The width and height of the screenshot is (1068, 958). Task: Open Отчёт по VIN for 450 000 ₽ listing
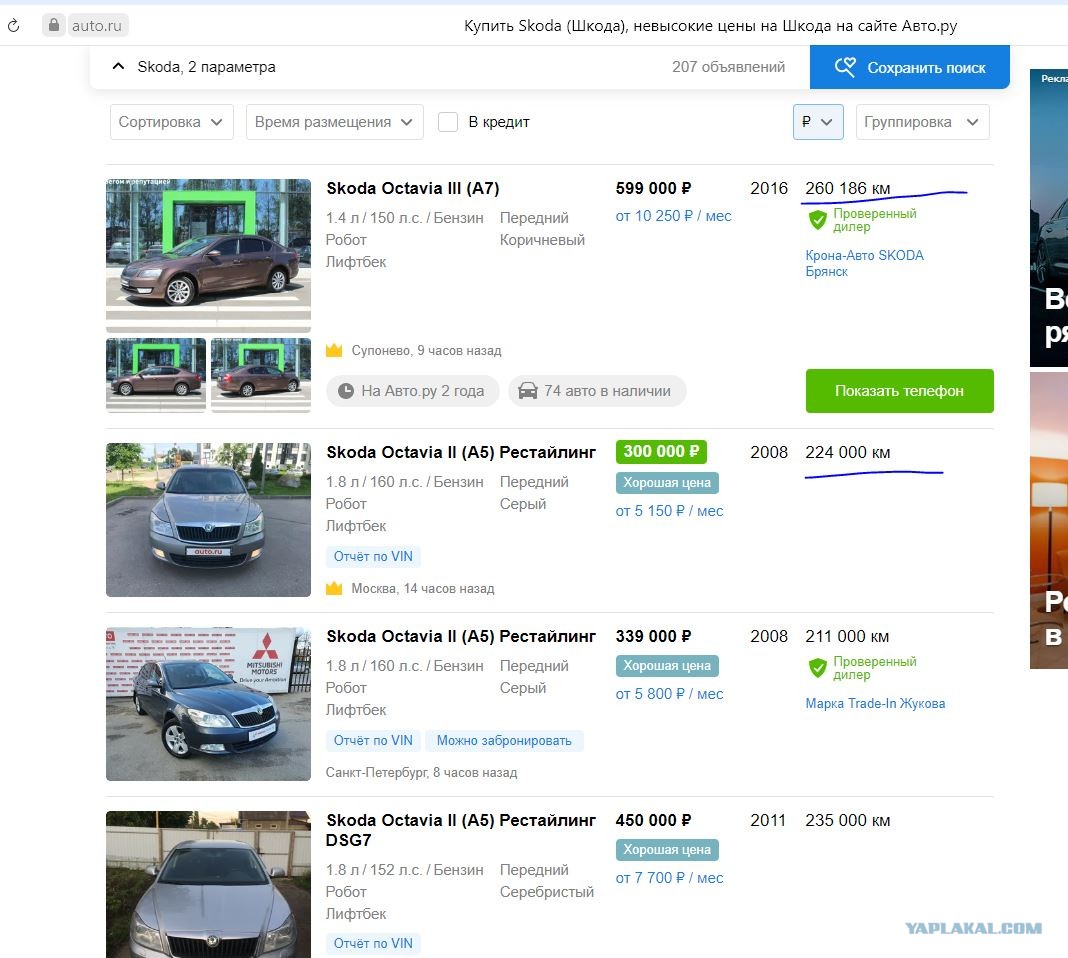click(x=373, y=943)
